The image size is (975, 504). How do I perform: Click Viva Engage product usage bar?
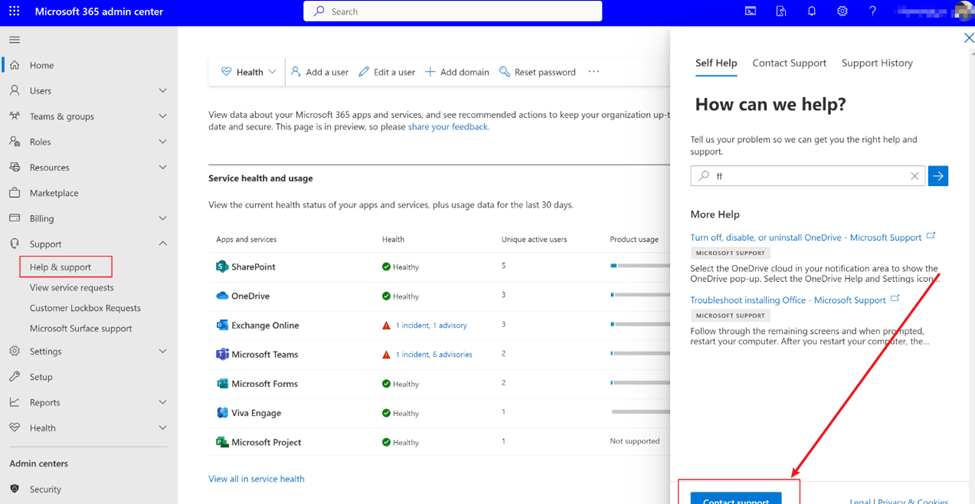tap(641, 411)
